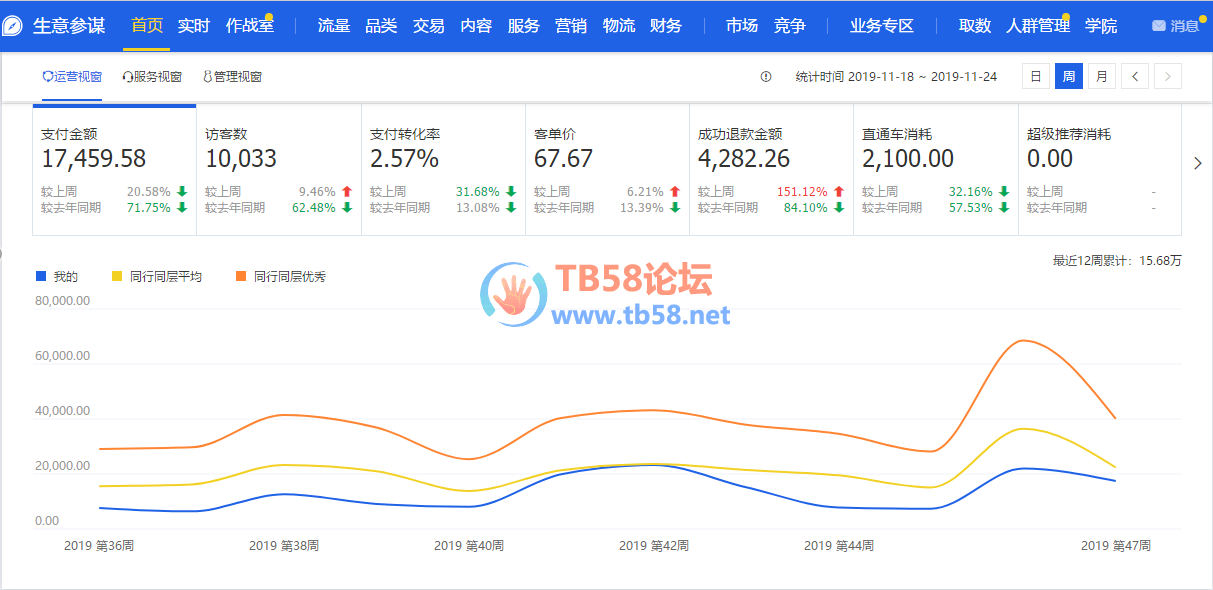Select the 直通车消耗 metric card
This screenshot has height=590, width=1213.
(x=935, y=169)
